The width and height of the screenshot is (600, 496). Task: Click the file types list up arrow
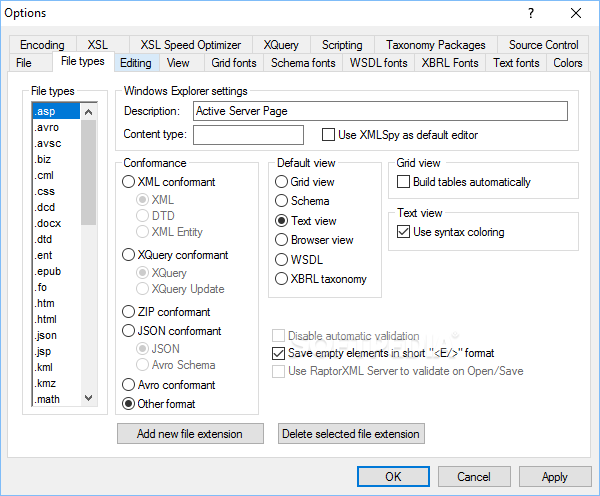pyautogui.click(x=88, y=112)
